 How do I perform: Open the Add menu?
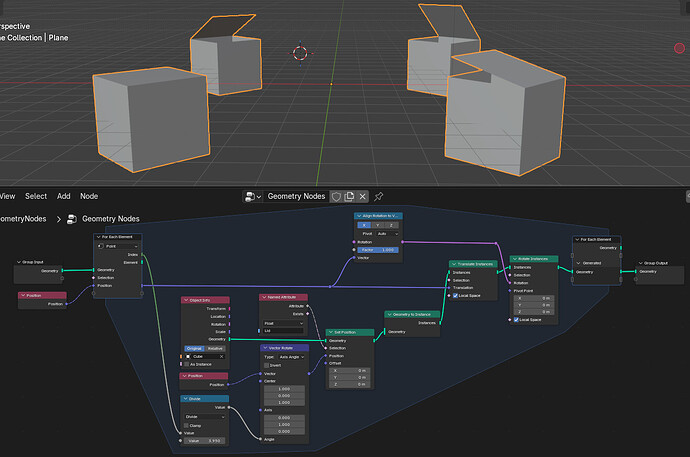click(x=63, y=196)
